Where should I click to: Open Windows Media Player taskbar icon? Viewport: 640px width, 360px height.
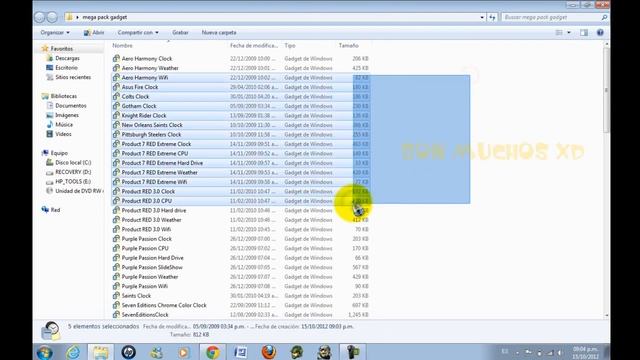(x=184, y=352)
